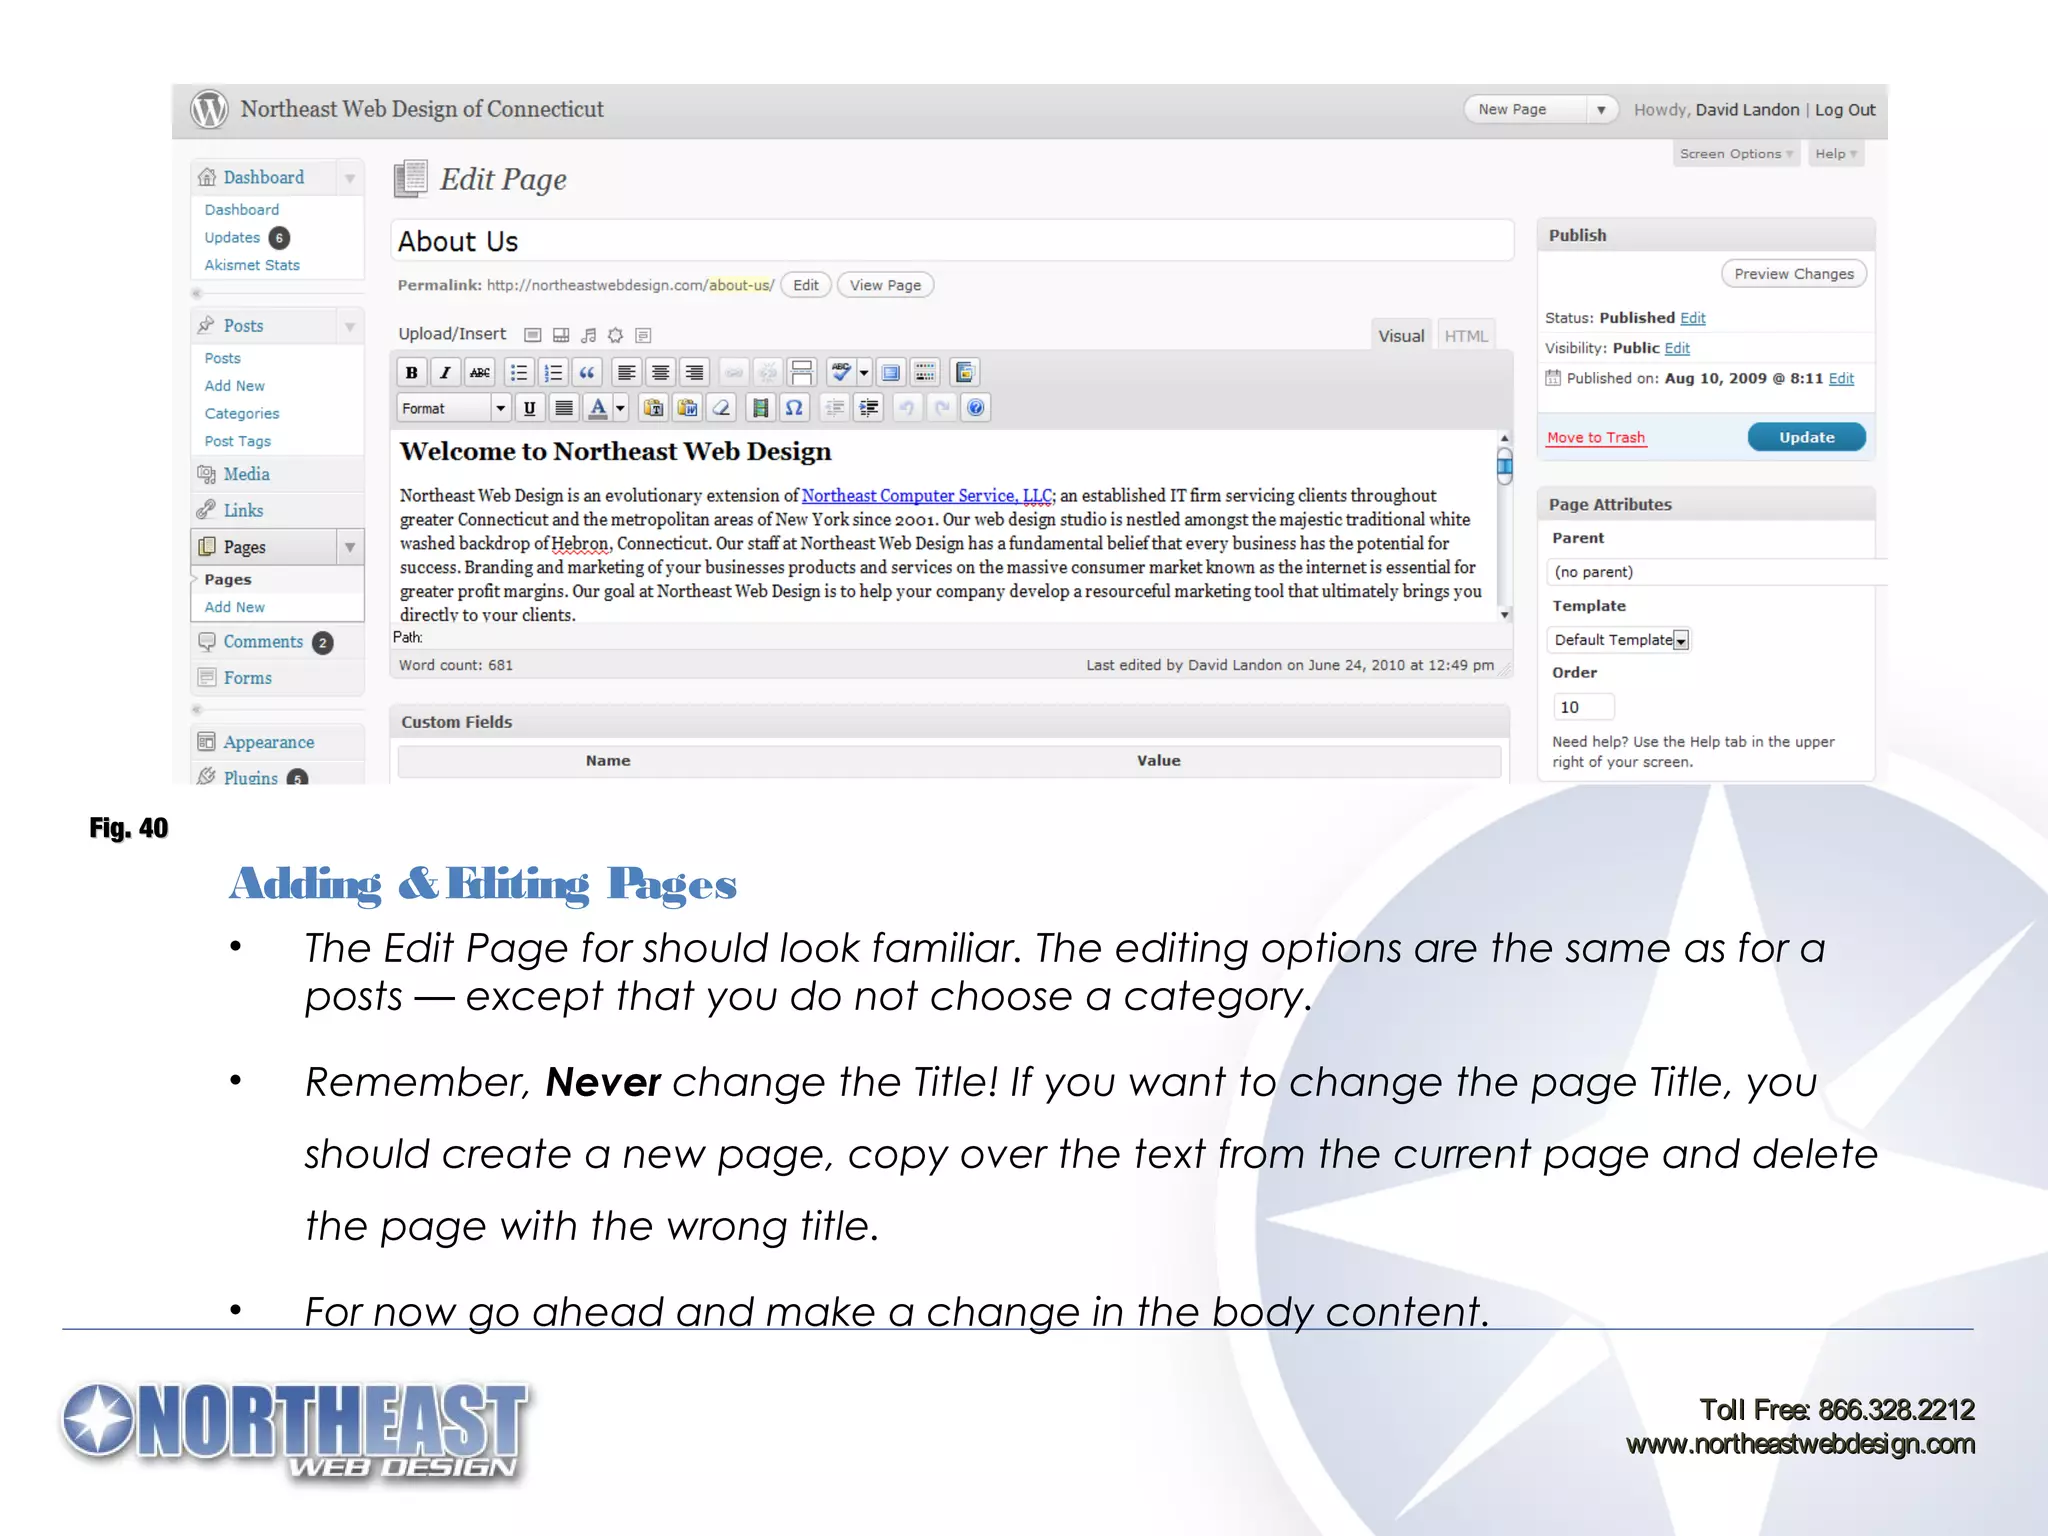The width and height of the screenshot is (2048, 1536).
Task: Click the editor vertical scrollbar thumb
Action: pos(1504,466)
